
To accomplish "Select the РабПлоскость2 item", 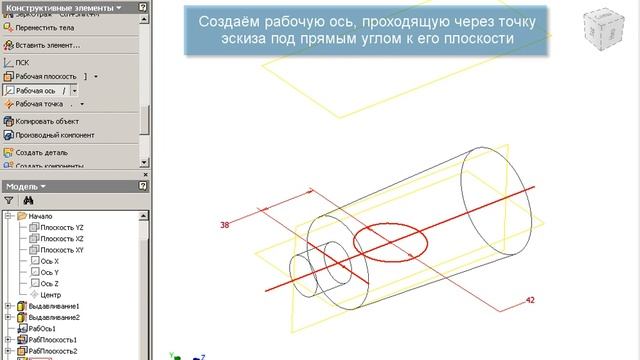I will tap(47, 351).
